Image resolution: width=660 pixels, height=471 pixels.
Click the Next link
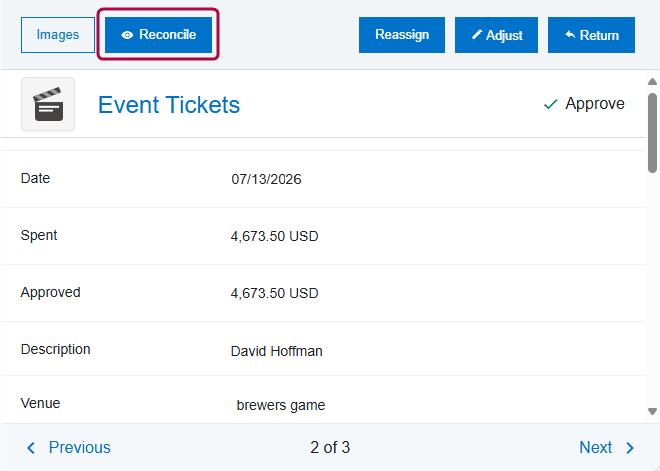595,448
